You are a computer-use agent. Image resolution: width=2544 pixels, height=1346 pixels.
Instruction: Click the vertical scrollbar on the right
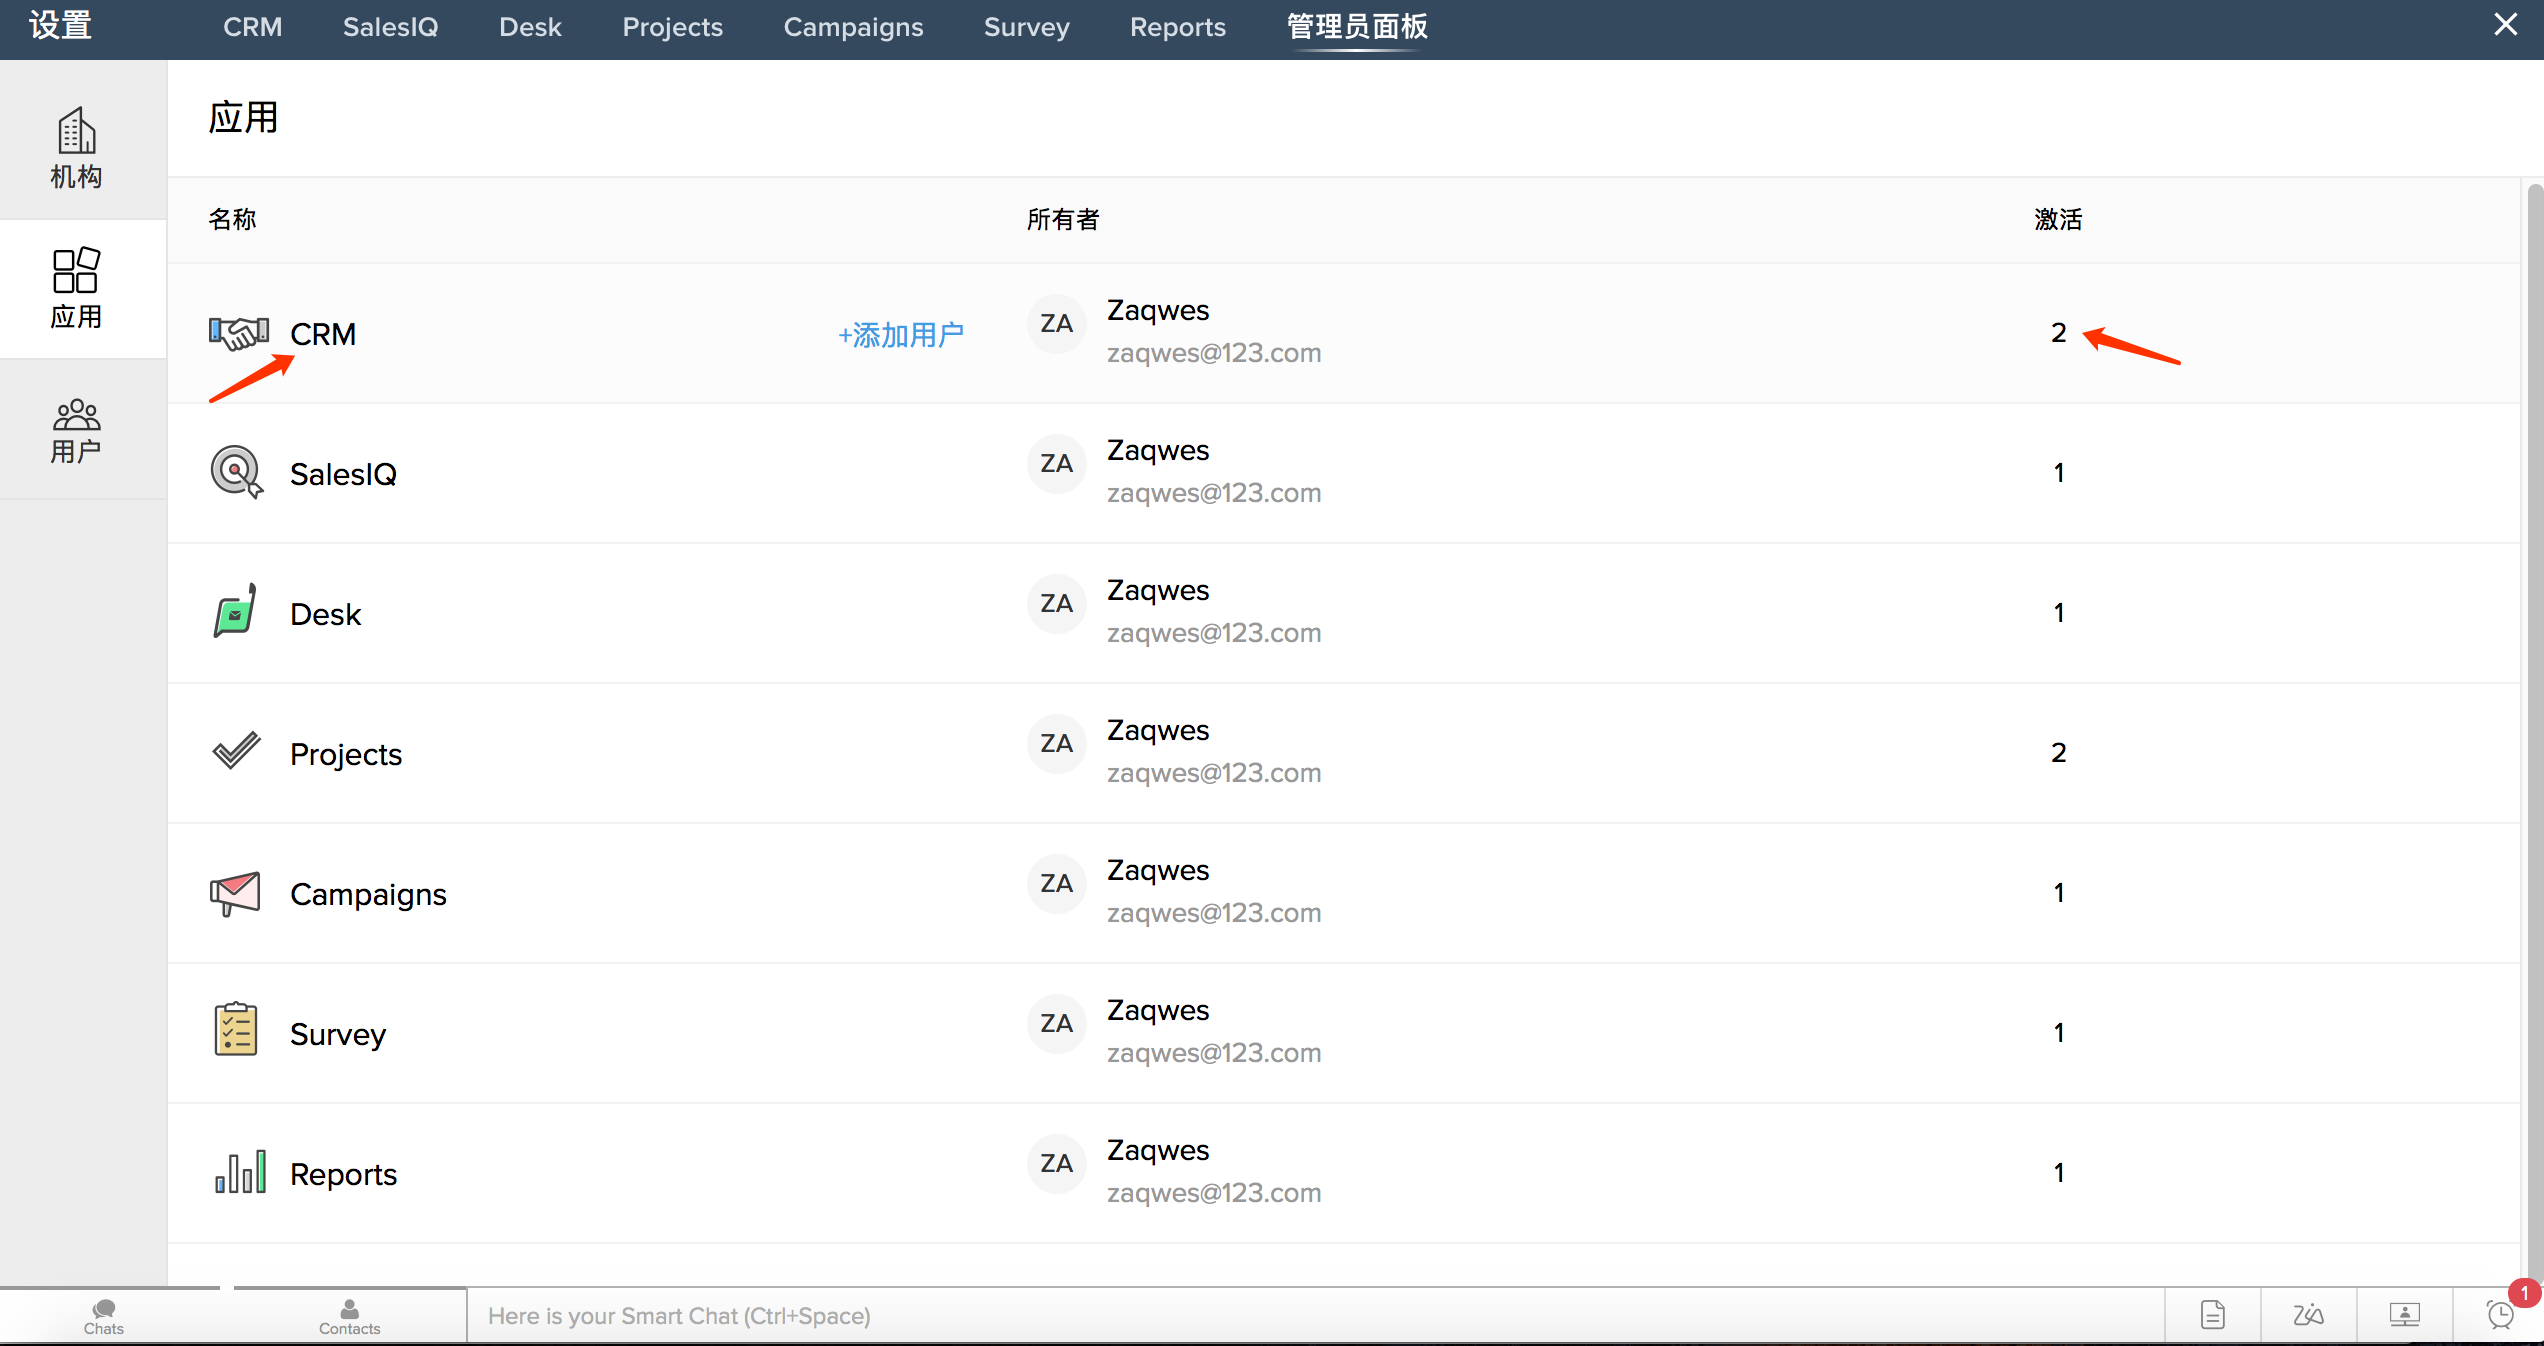click(x=2534, y=700)
